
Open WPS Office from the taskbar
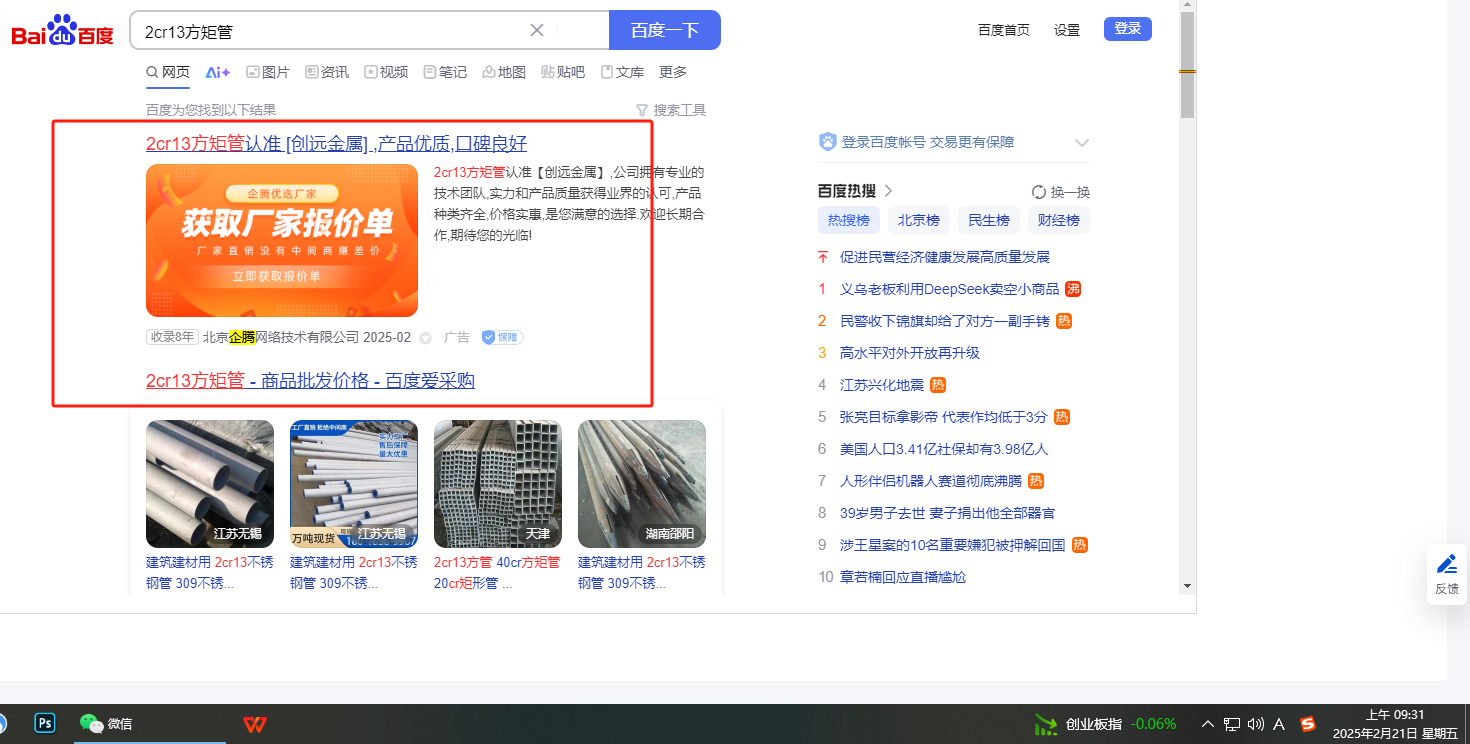tap(254, 724)
